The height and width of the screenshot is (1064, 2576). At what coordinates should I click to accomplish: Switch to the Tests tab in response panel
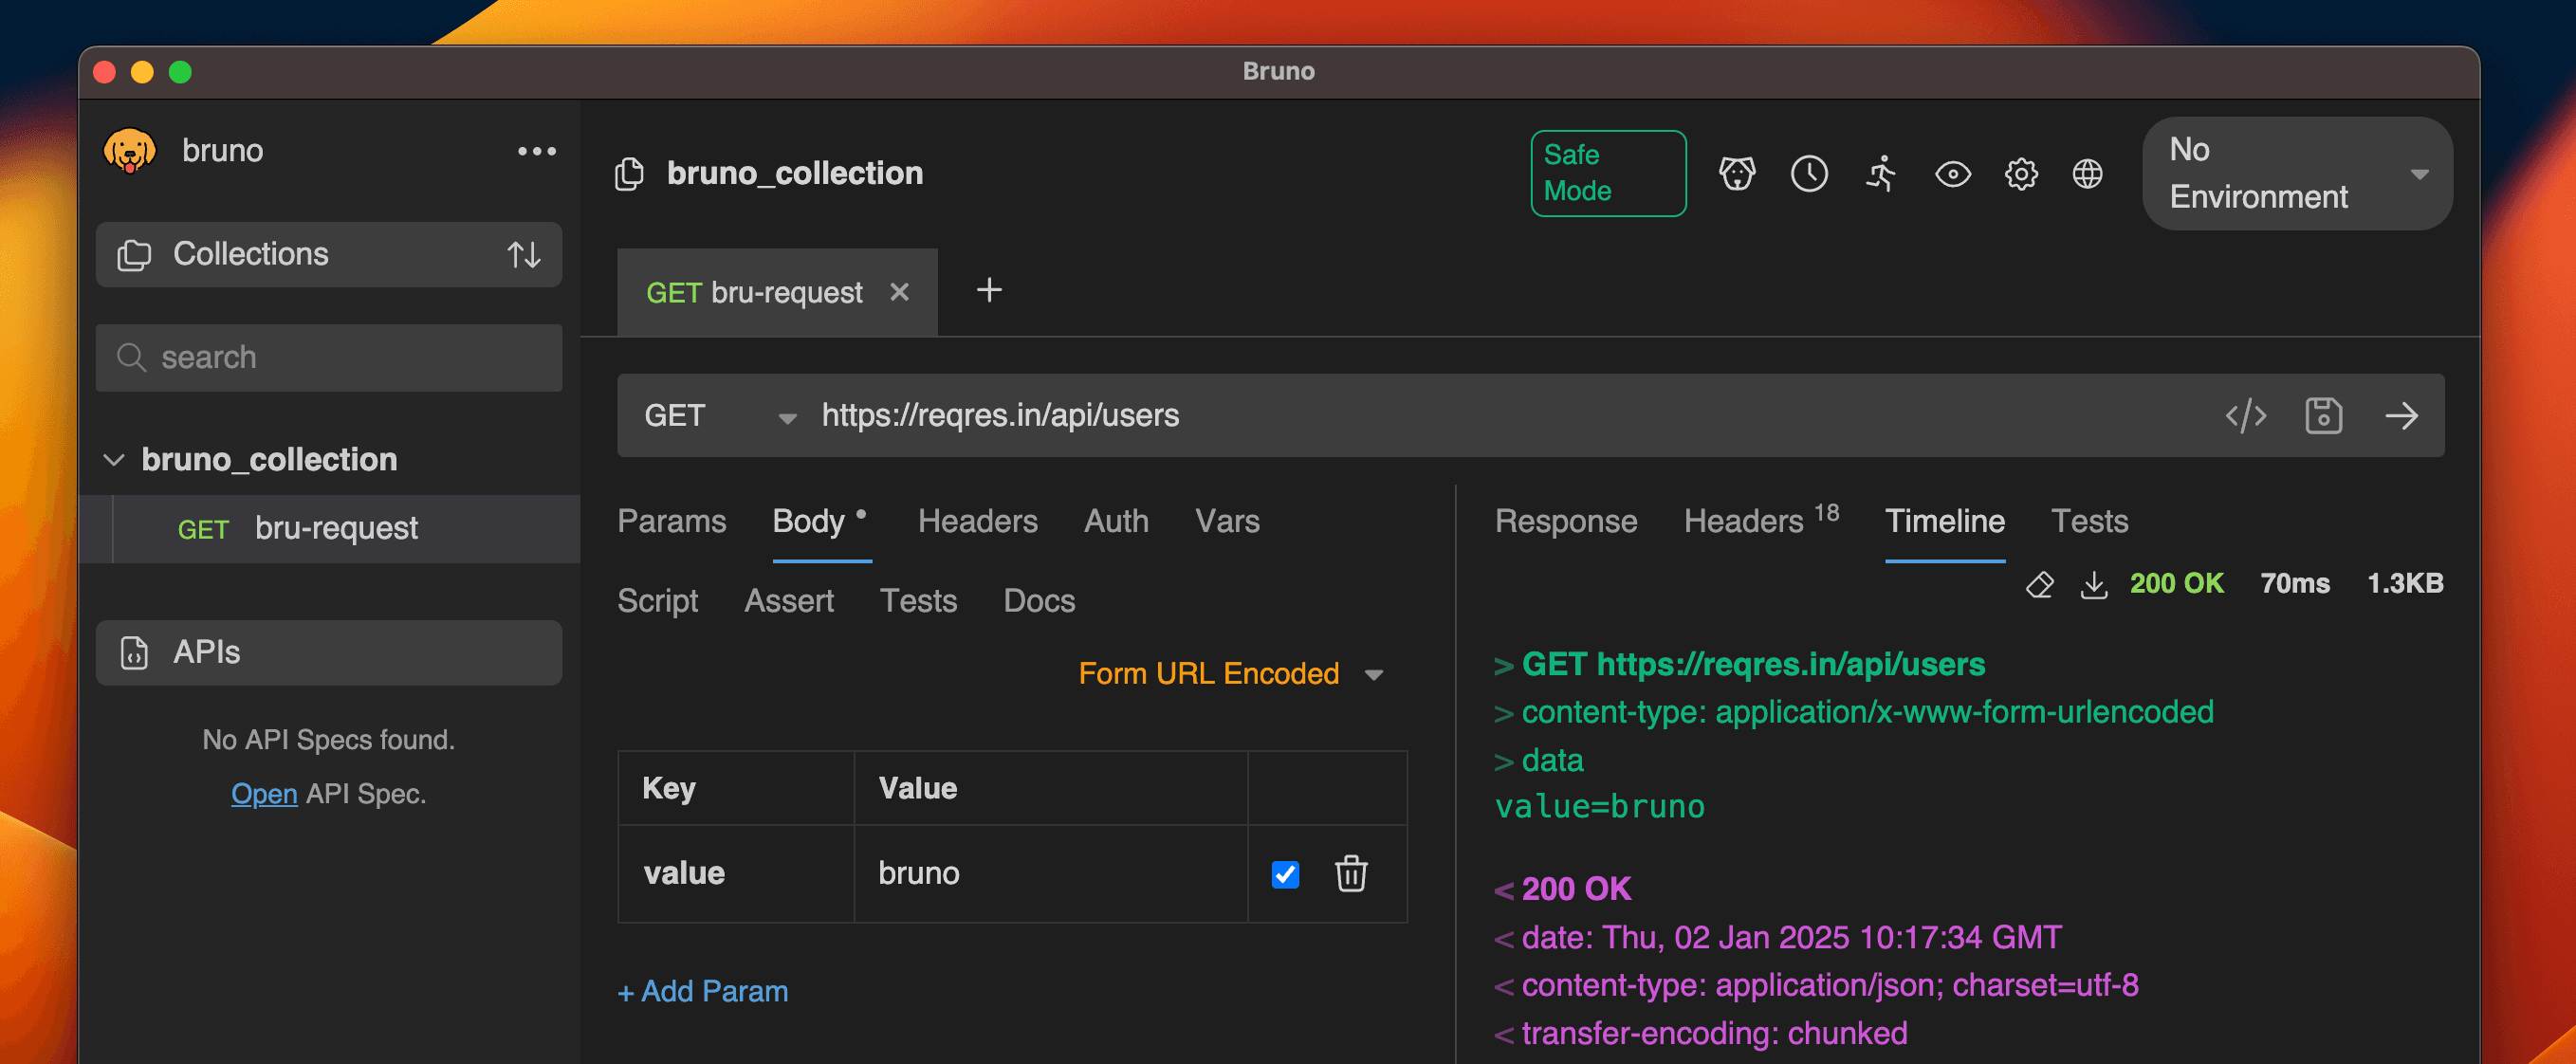click(x=2089, y=523)
